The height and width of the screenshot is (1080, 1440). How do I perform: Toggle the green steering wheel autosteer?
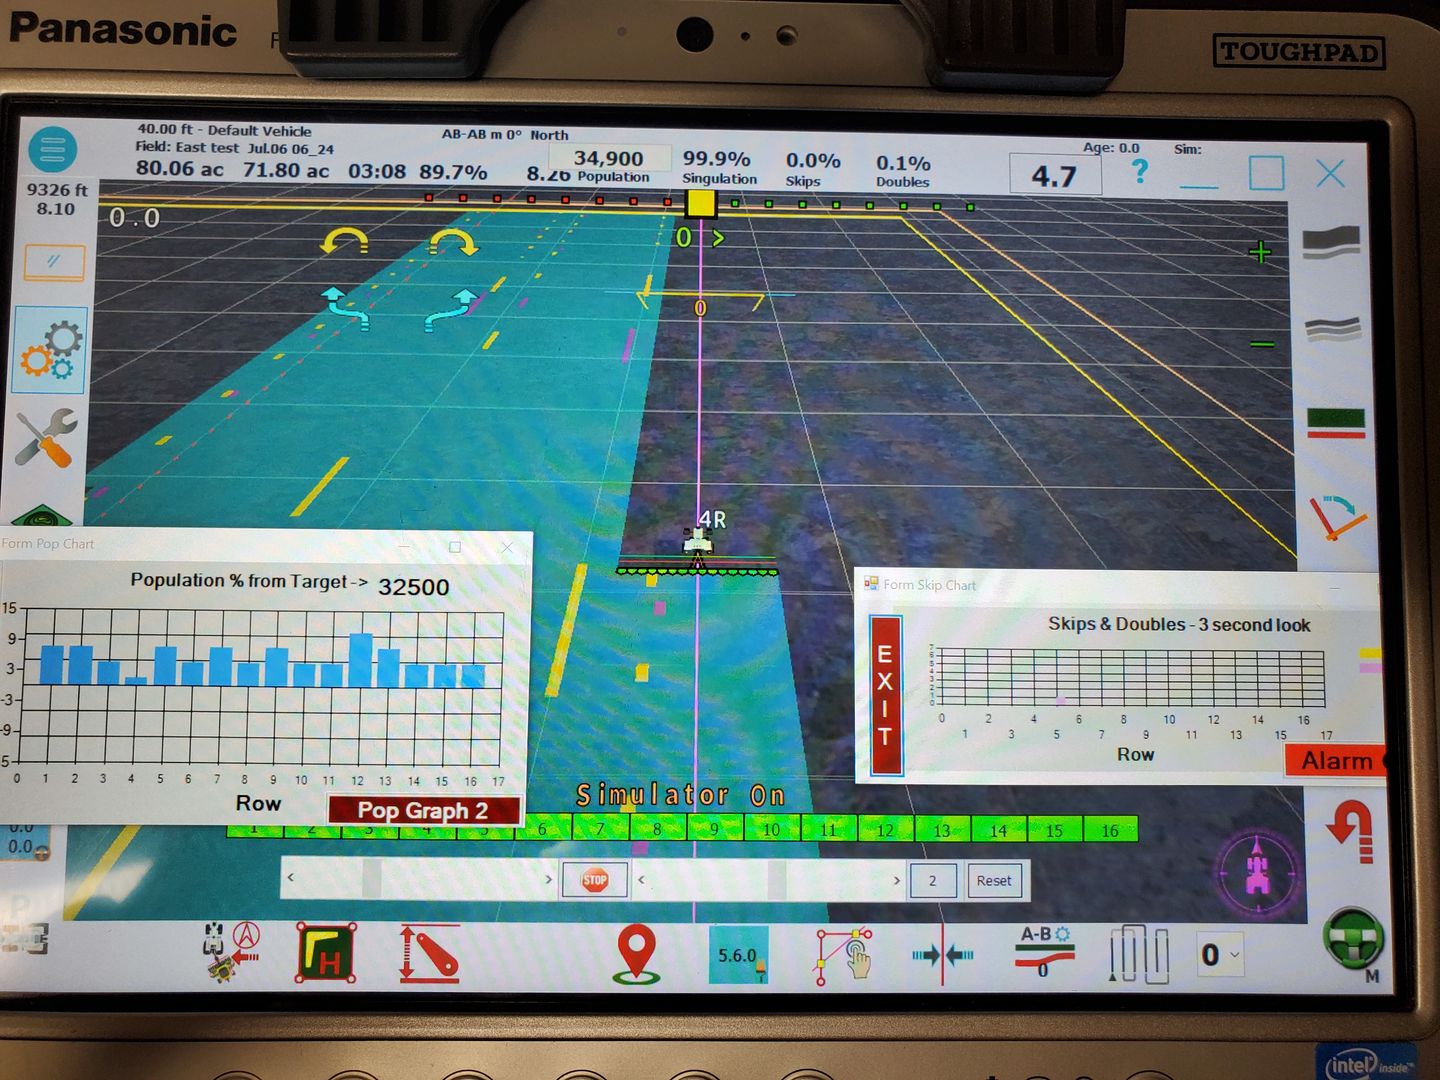click(x=1352, y=940)
